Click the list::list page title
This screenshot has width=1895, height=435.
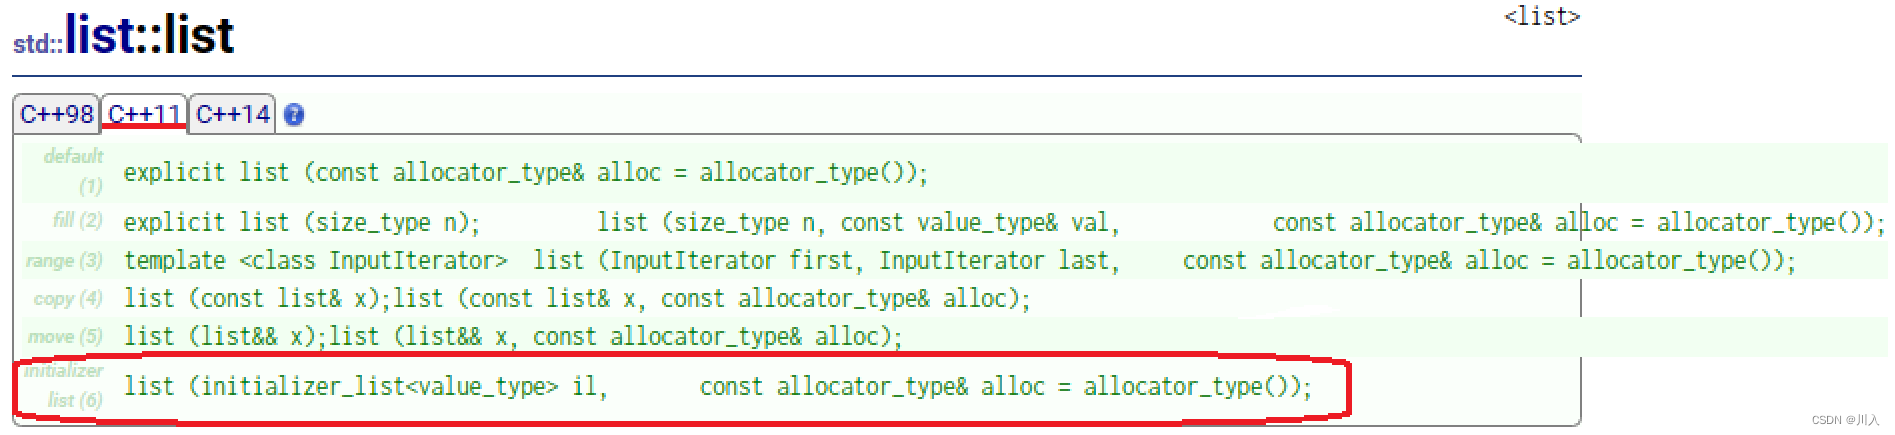click(149, 35)
